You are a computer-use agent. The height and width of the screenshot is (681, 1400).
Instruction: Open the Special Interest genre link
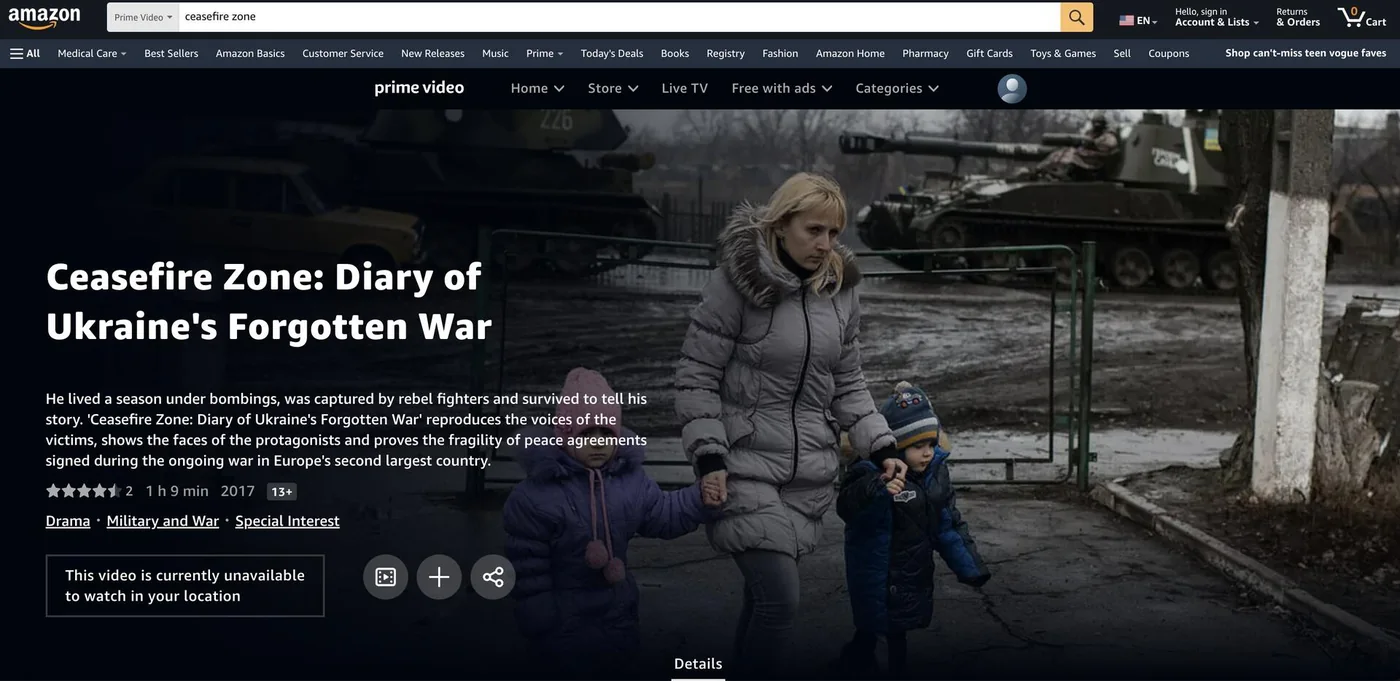(x=287, y=521)
